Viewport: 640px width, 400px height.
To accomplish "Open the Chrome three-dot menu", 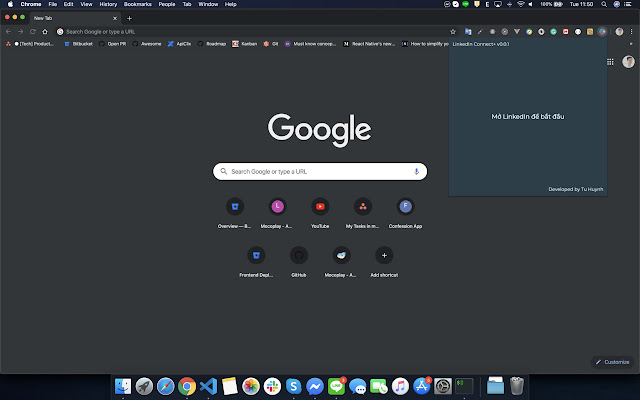I will [x=631, y=31].
